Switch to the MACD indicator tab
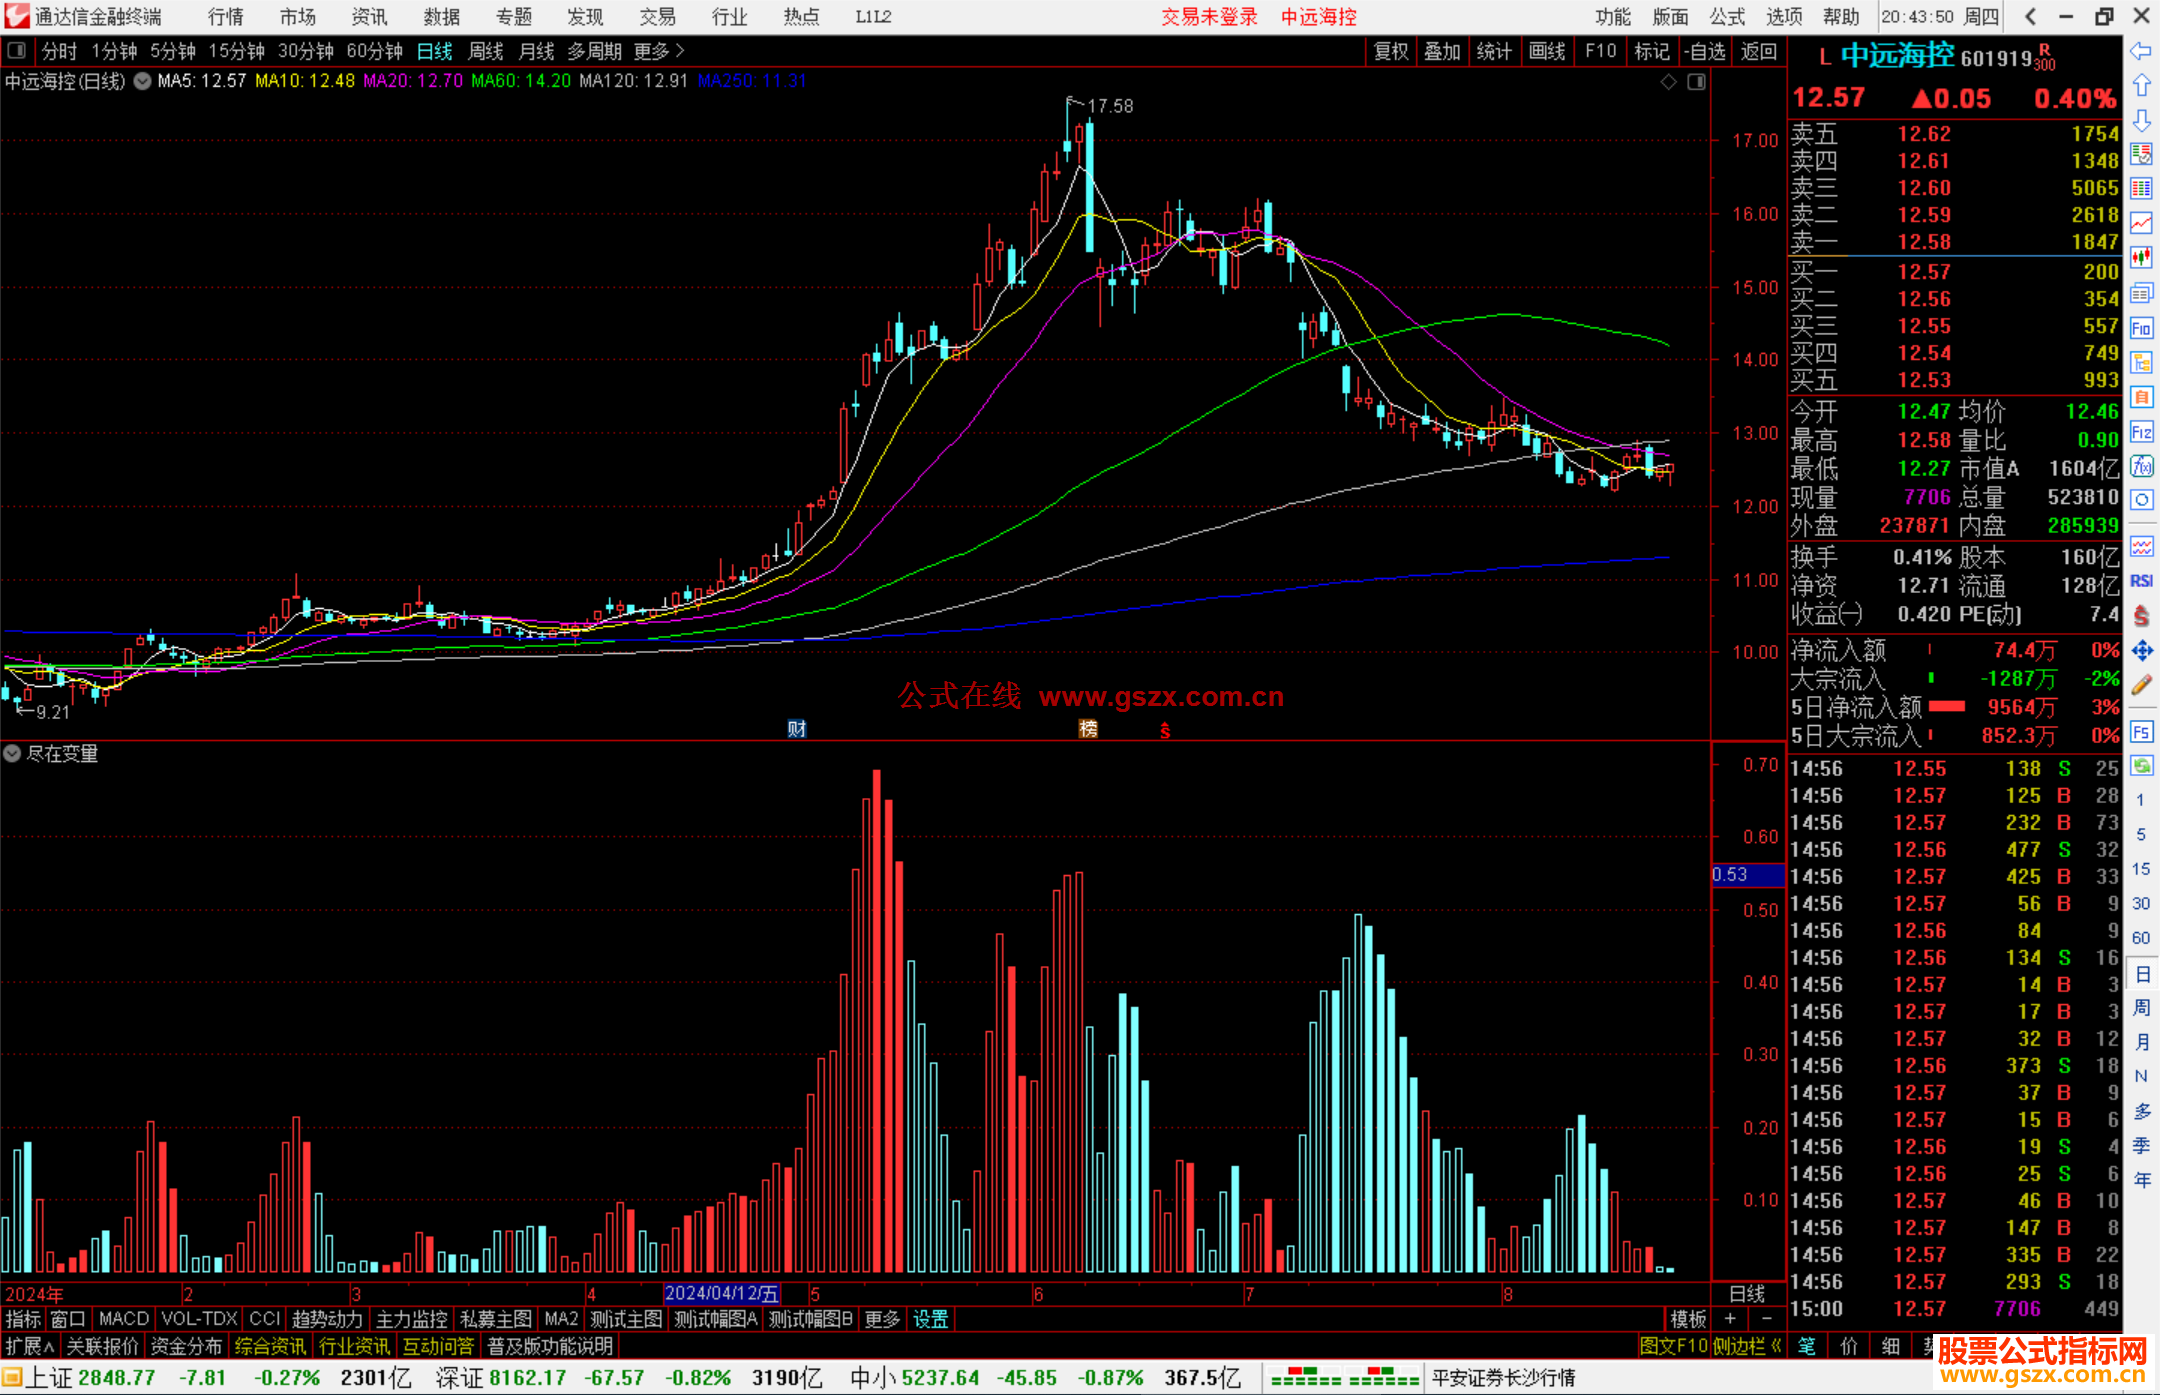 (123, 1319)
